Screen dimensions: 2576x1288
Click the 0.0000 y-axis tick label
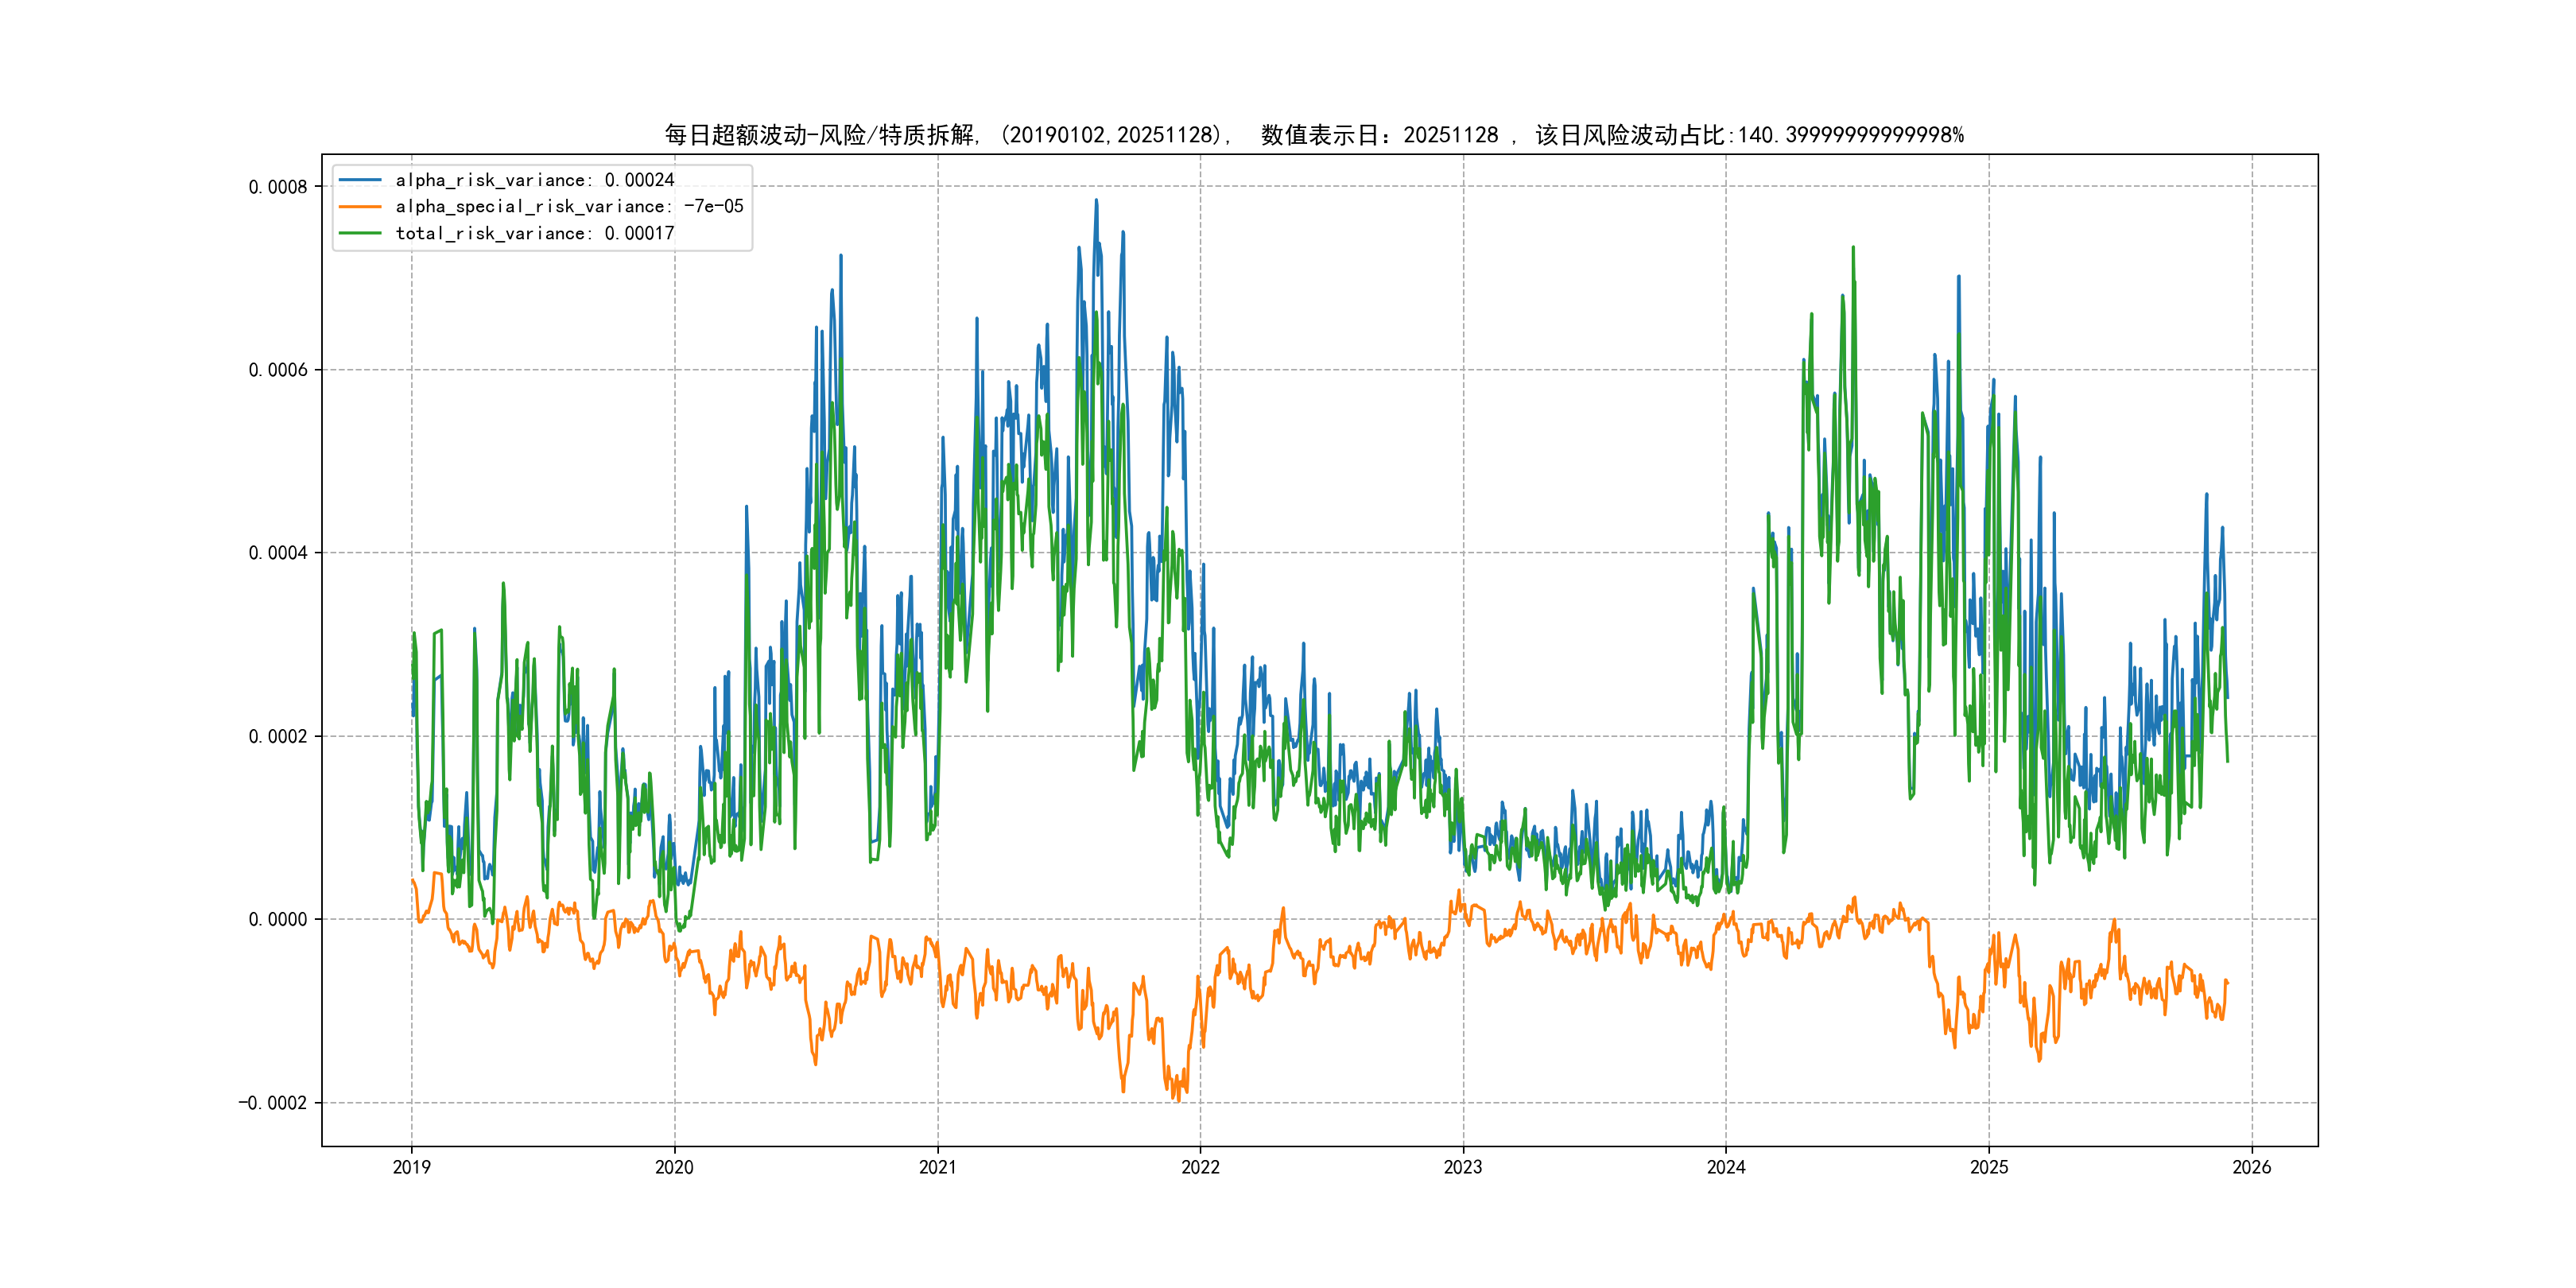278,919
